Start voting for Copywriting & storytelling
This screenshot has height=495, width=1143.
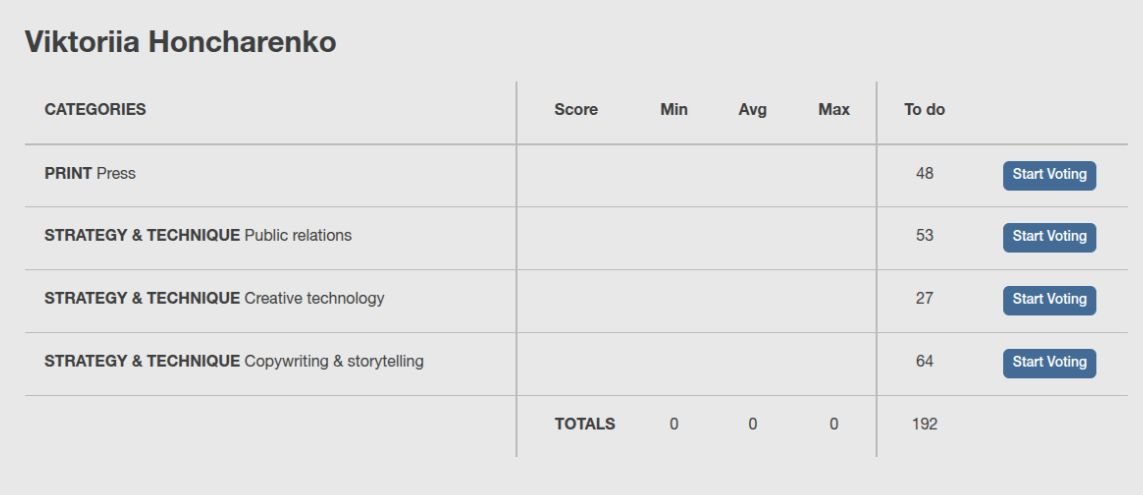coord(1049,362)
